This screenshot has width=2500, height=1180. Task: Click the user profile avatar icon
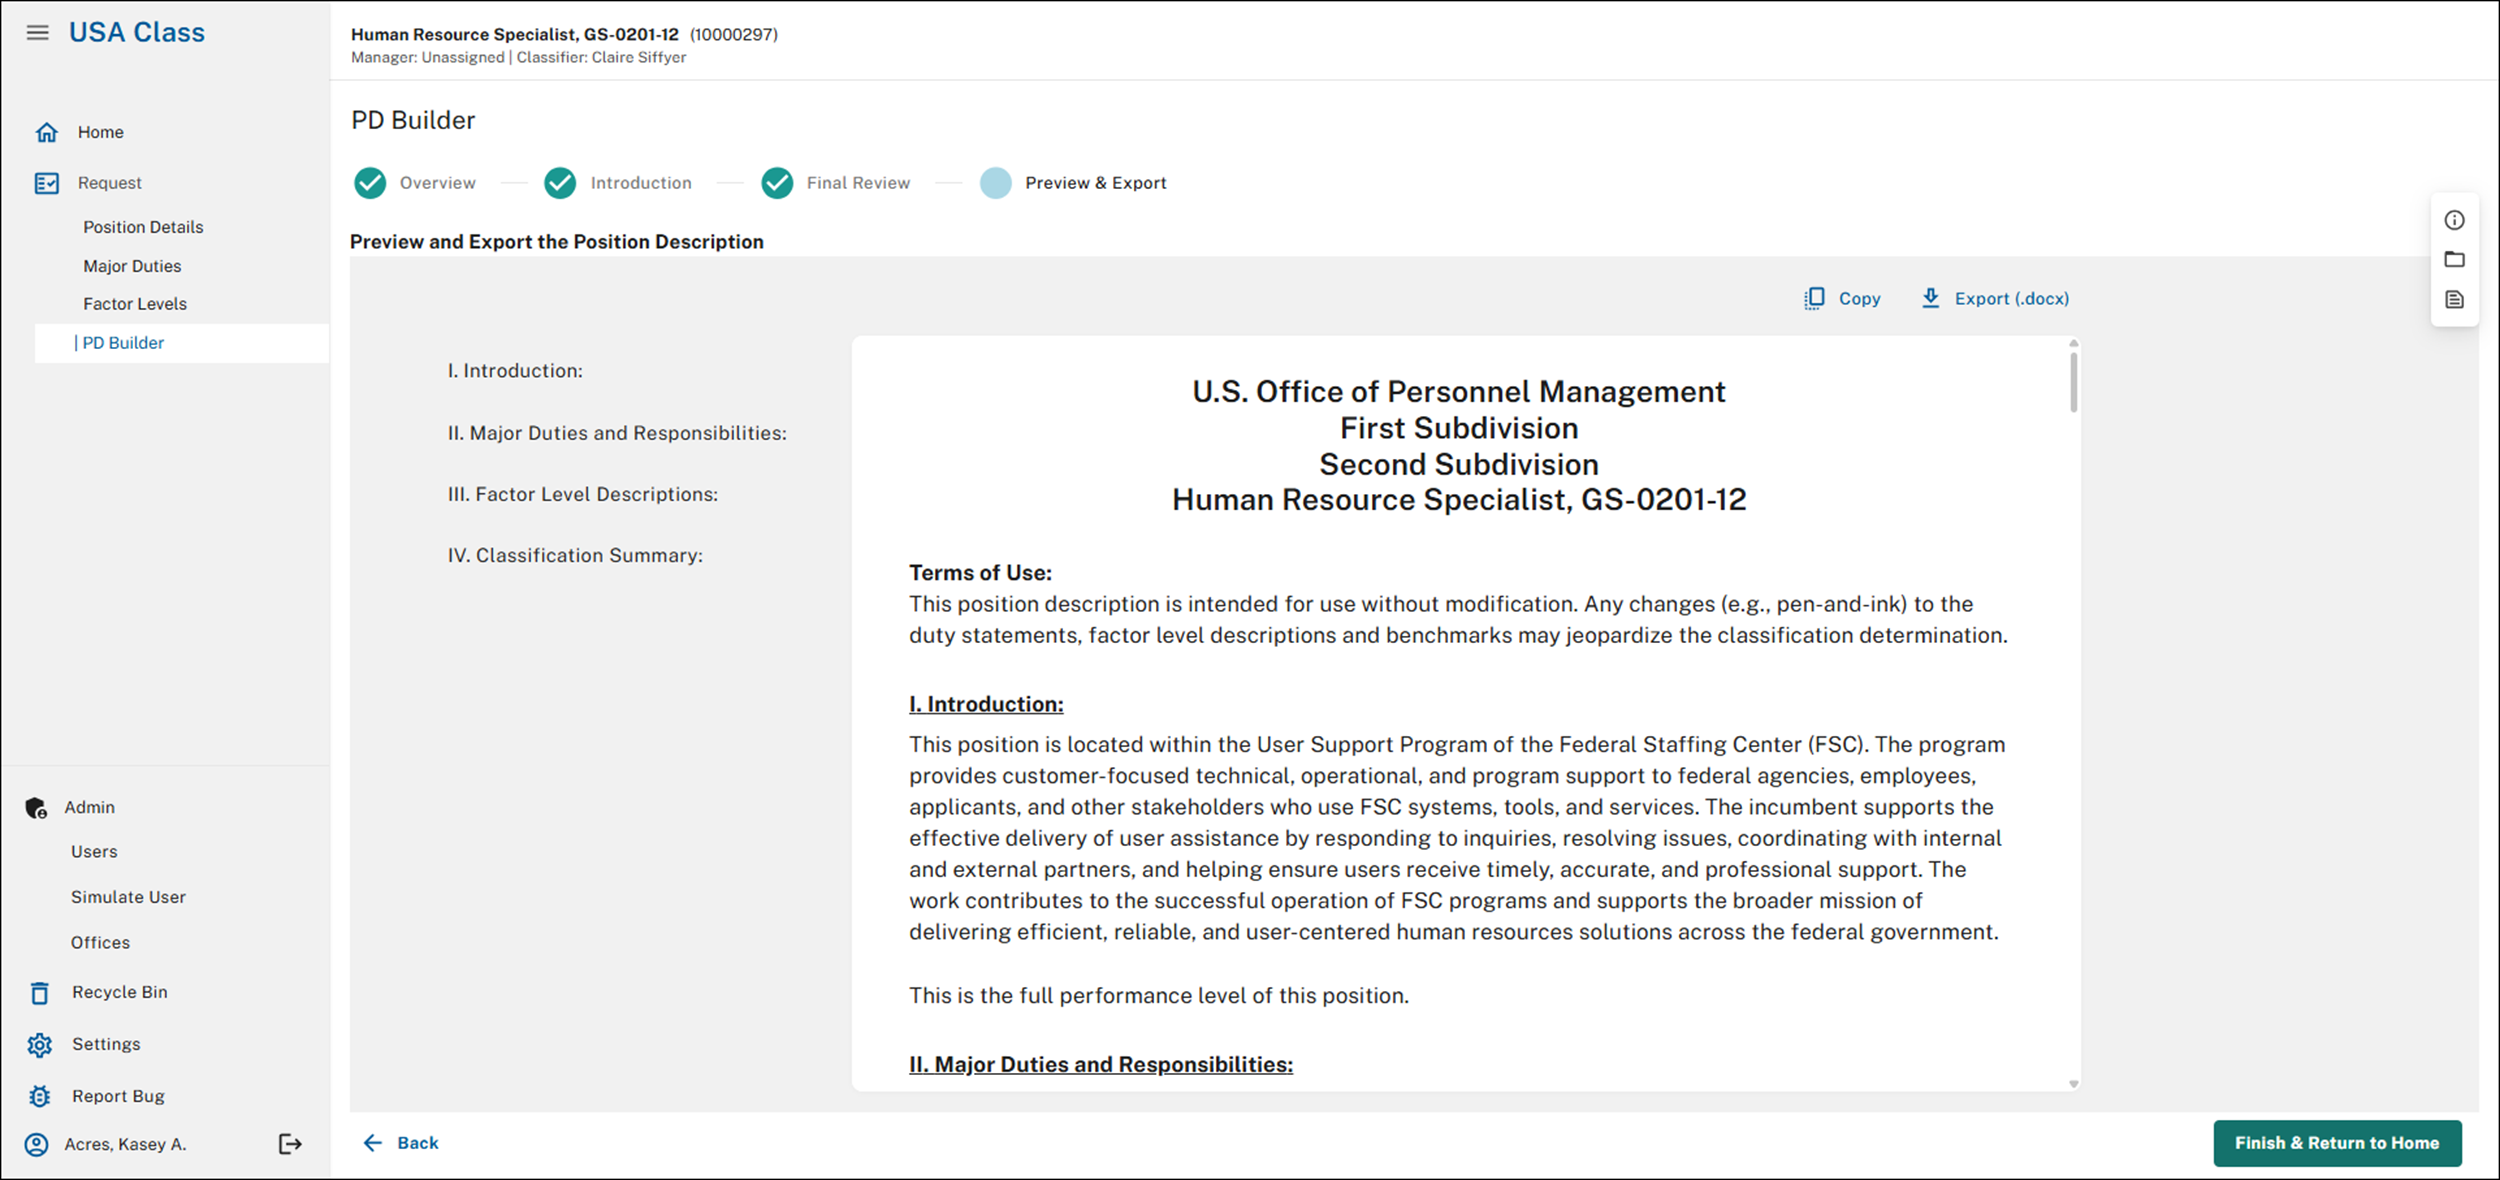[x=37, y=1145]
